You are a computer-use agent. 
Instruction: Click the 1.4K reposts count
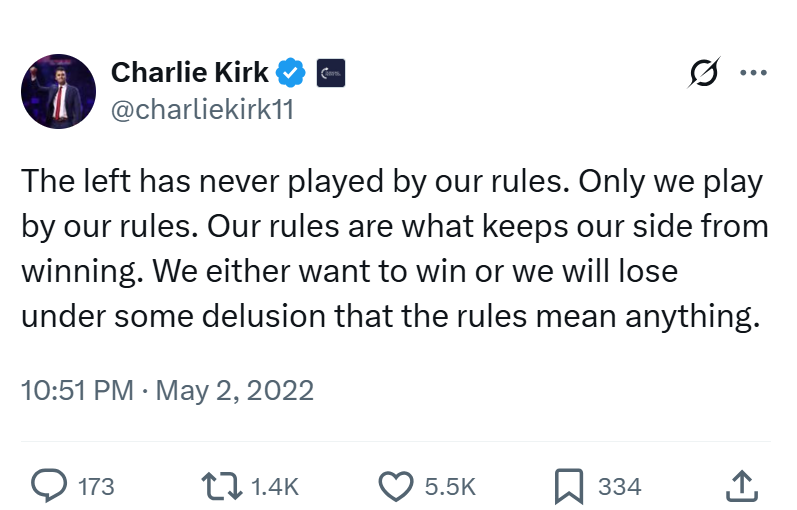[x=275, y=487]
